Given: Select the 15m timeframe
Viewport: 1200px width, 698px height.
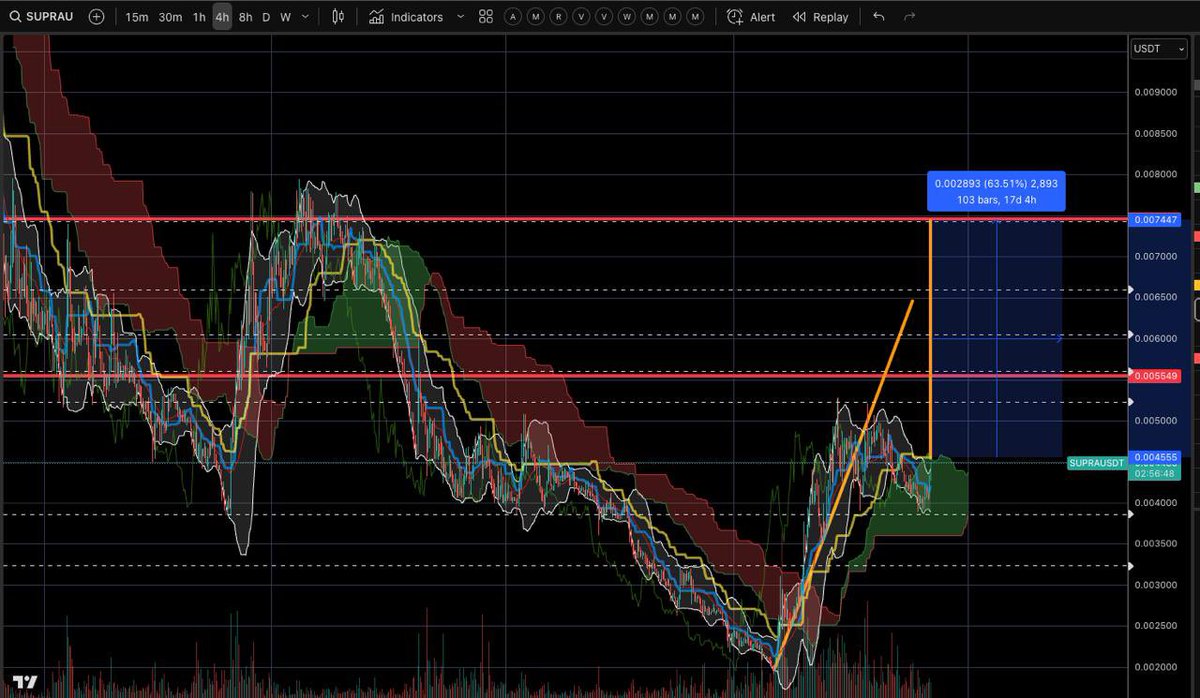Looking at the screenshot, I should click(137, 17).
